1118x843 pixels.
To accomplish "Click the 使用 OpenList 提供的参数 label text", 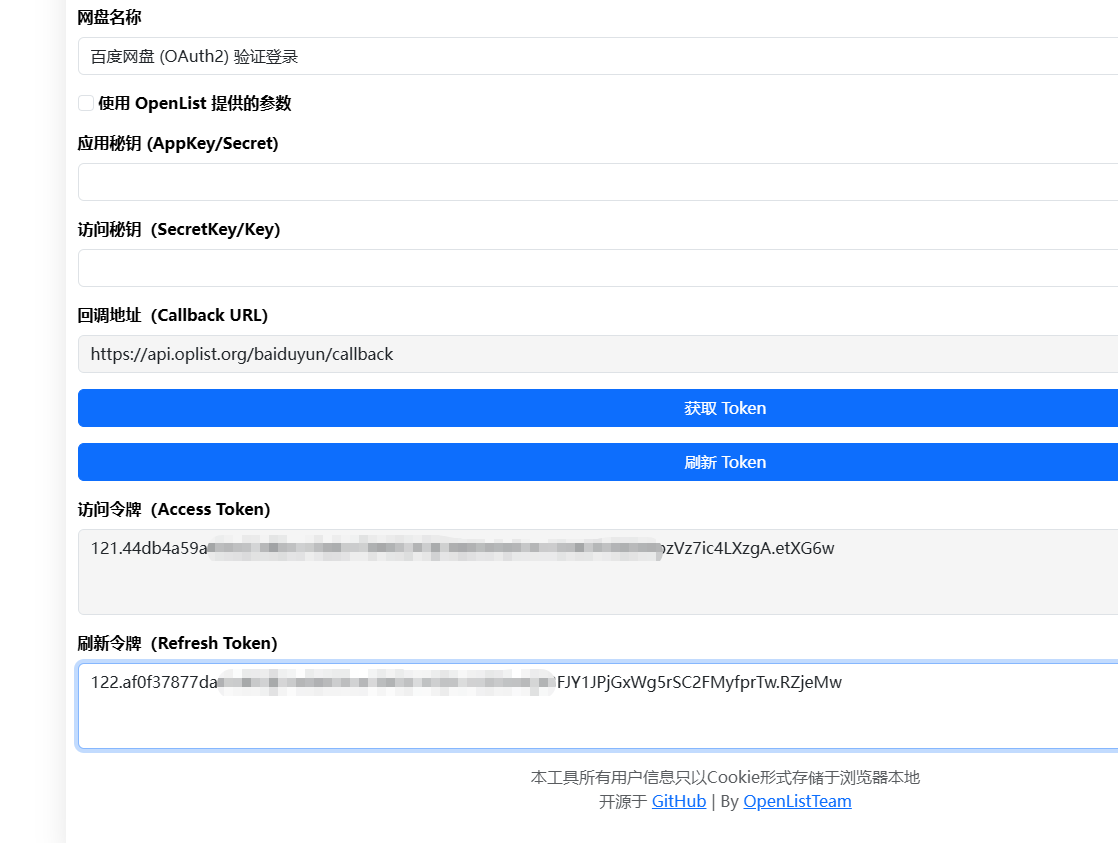I will [195, 103].
